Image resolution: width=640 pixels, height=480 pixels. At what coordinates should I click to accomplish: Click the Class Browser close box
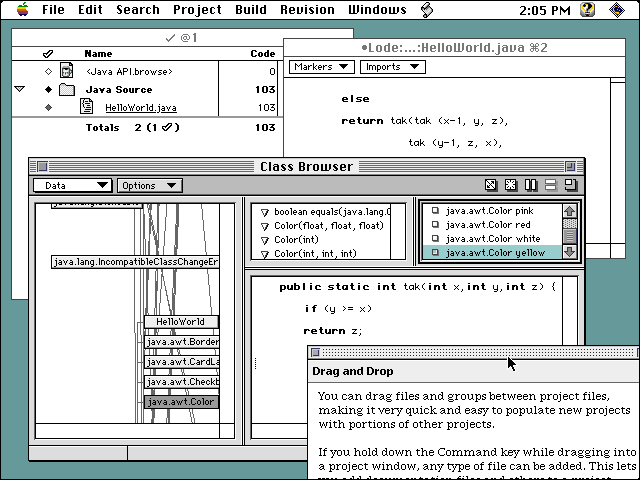tap(42, 166)
